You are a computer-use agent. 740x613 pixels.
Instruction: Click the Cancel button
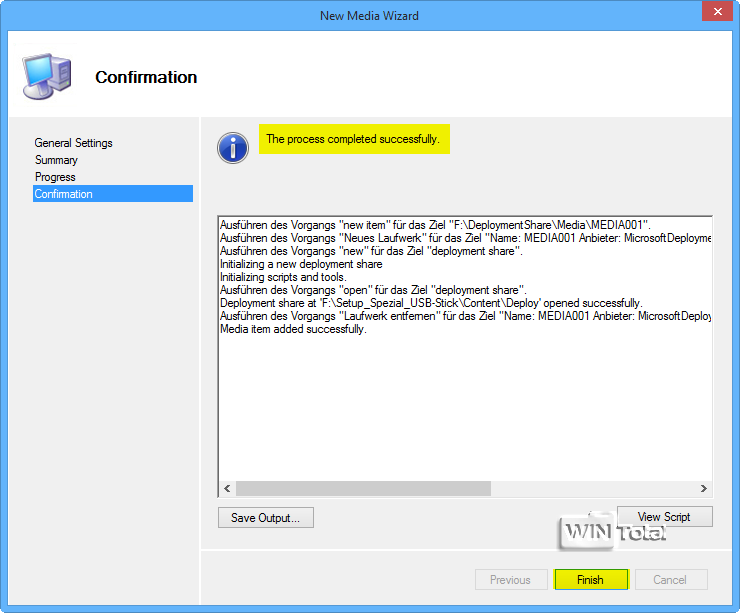[671, 579]
